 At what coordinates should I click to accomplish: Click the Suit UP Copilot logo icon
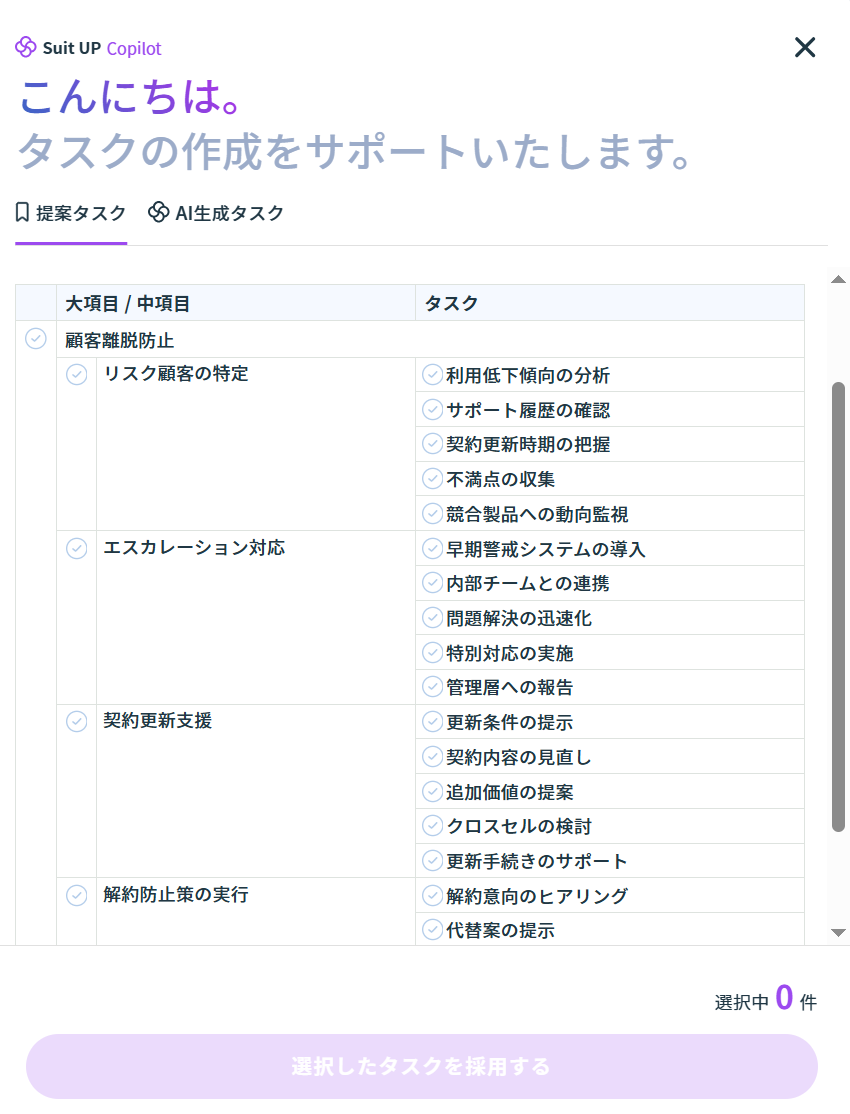pyautogui.click(x=26, y=47)
